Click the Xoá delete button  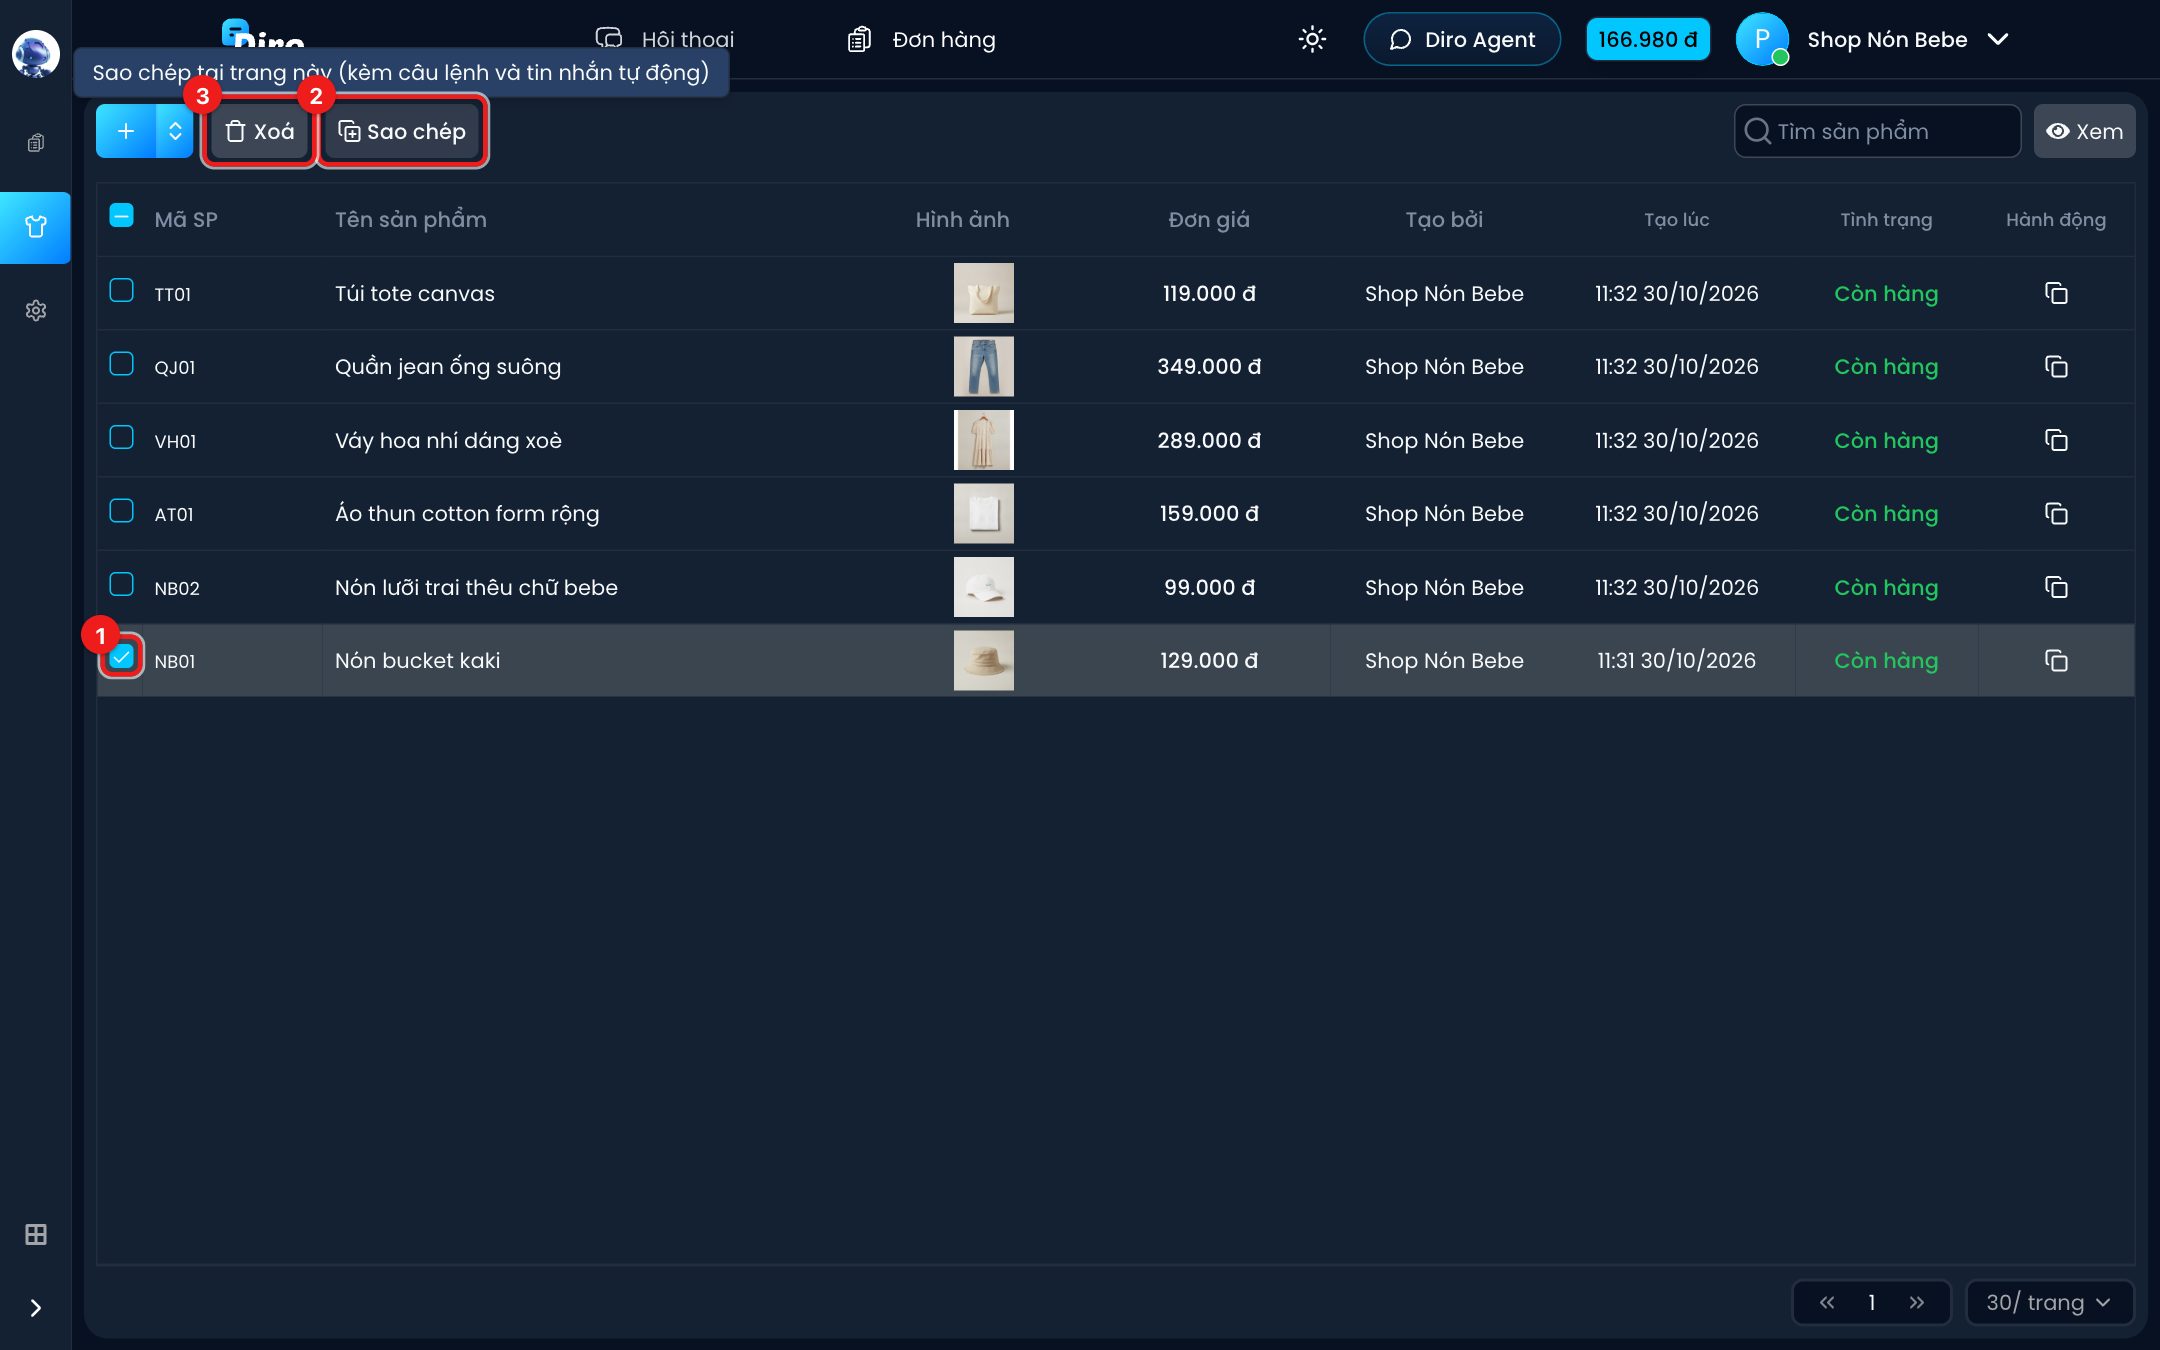pyautogui.click(x=260, y=131)
